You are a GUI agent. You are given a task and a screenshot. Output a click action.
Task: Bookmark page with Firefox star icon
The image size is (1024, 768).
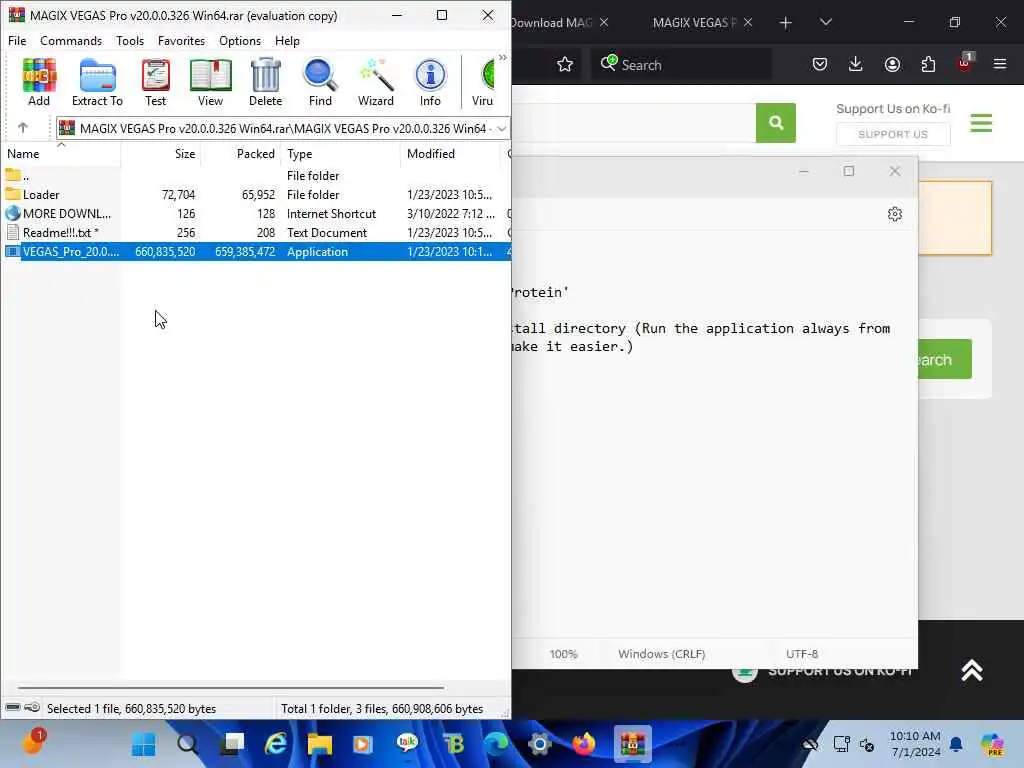pos(565,64)
